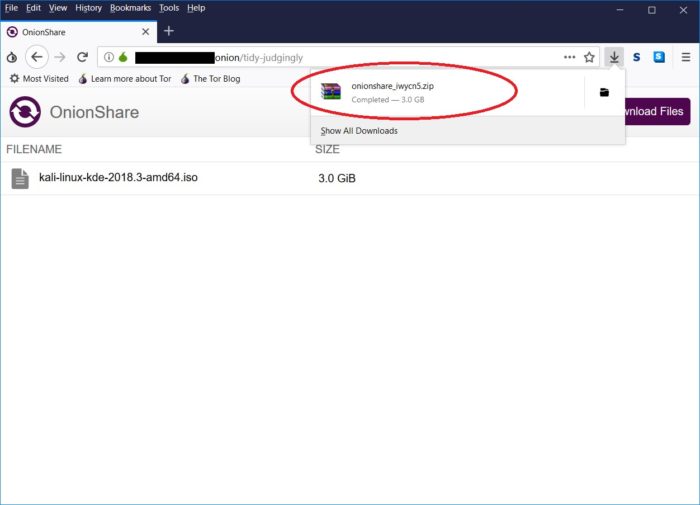Screen dimensions: 700x505
Task: Click the WinRAR archive icon of download
Action: click(x=331, y=92)
